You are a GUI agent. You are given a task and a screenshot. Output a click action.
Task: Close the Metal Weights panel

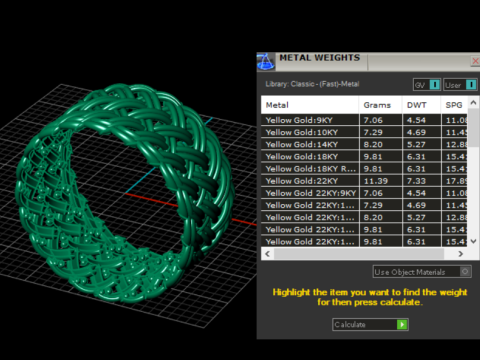pyautogui.click(x=475, y=61)
